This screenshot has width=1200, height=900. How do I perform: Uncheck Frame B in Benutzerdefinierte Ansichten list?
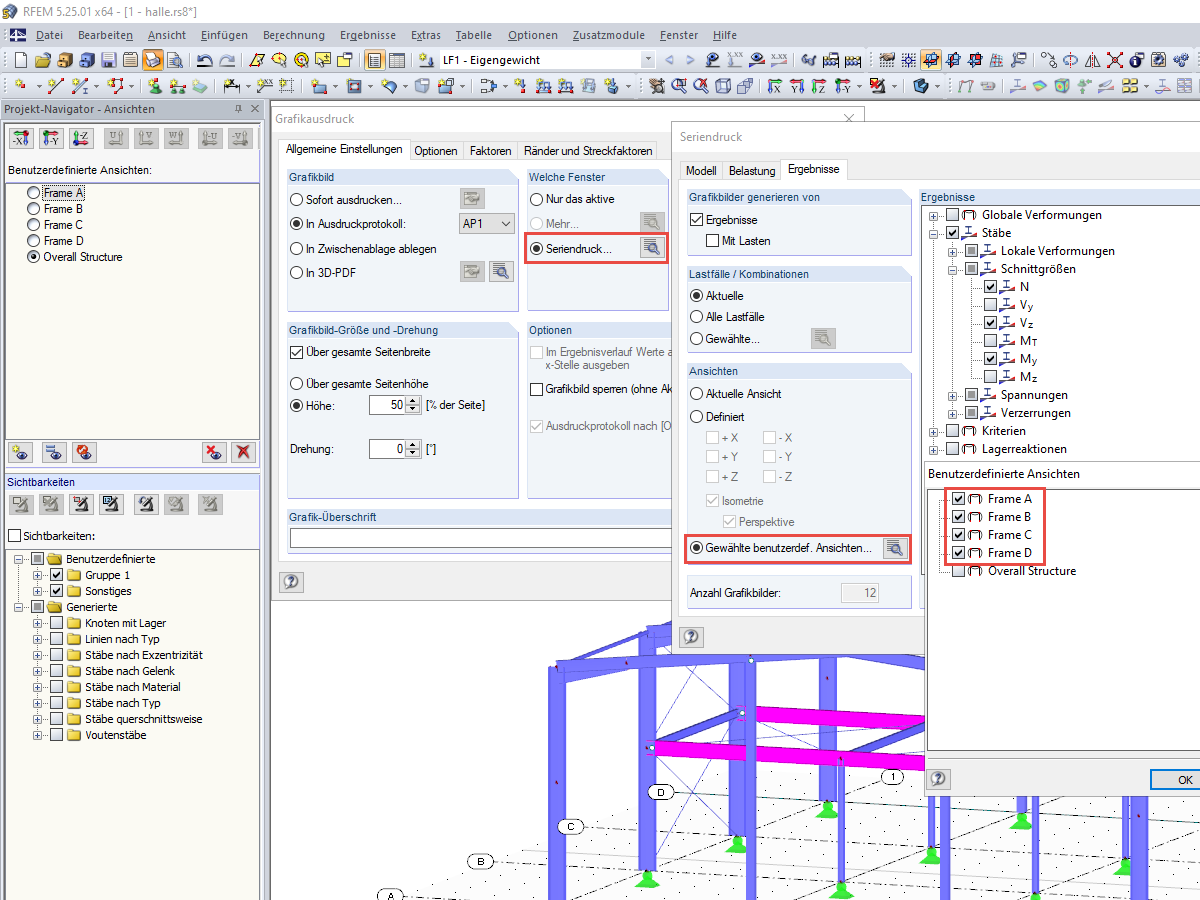tap(959, 517)
